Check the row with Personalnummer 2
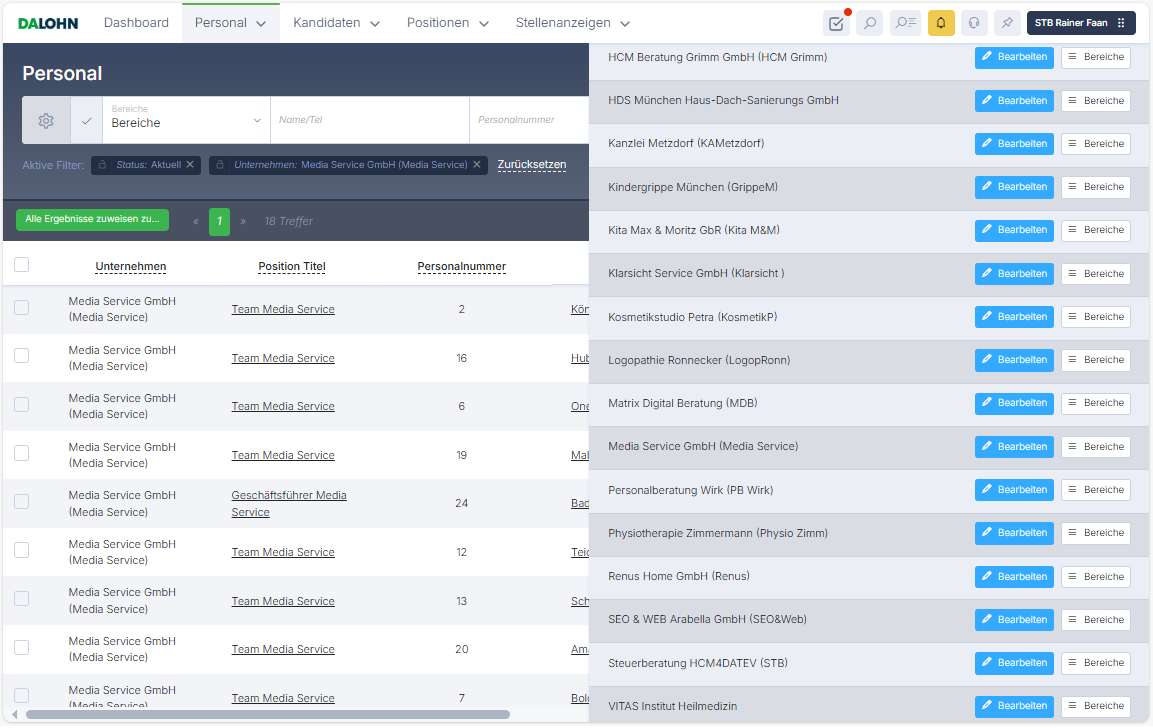The image size is (1153, 728). click(22, 308)
